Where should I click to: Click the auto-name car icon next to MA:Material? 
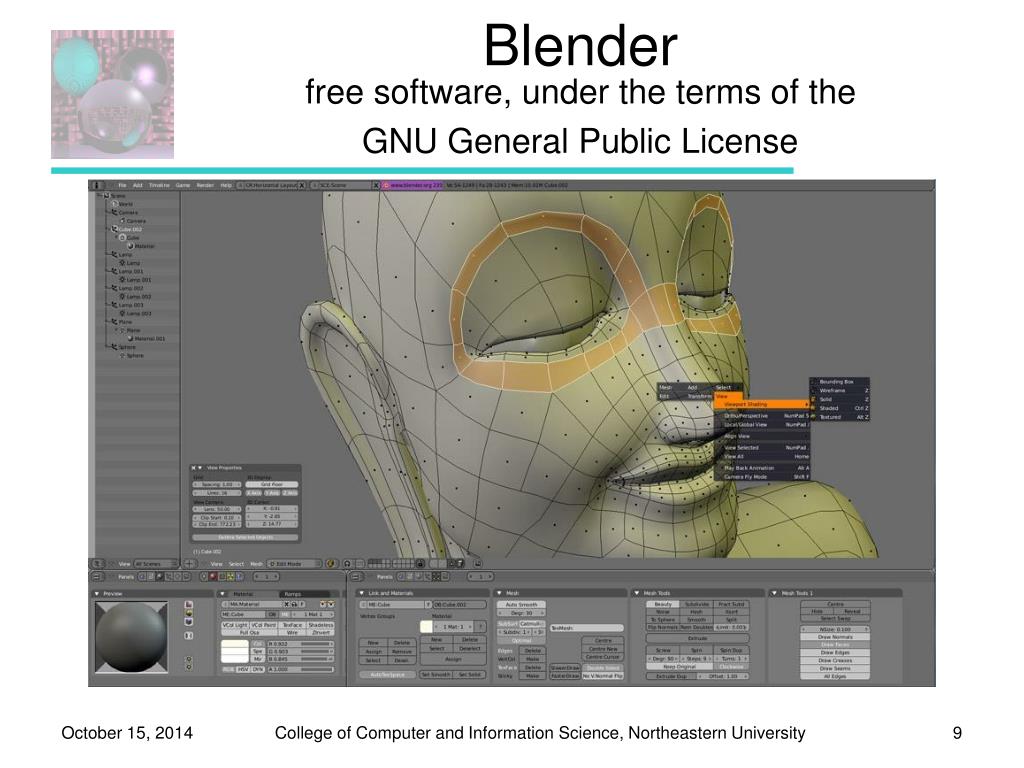295,604
